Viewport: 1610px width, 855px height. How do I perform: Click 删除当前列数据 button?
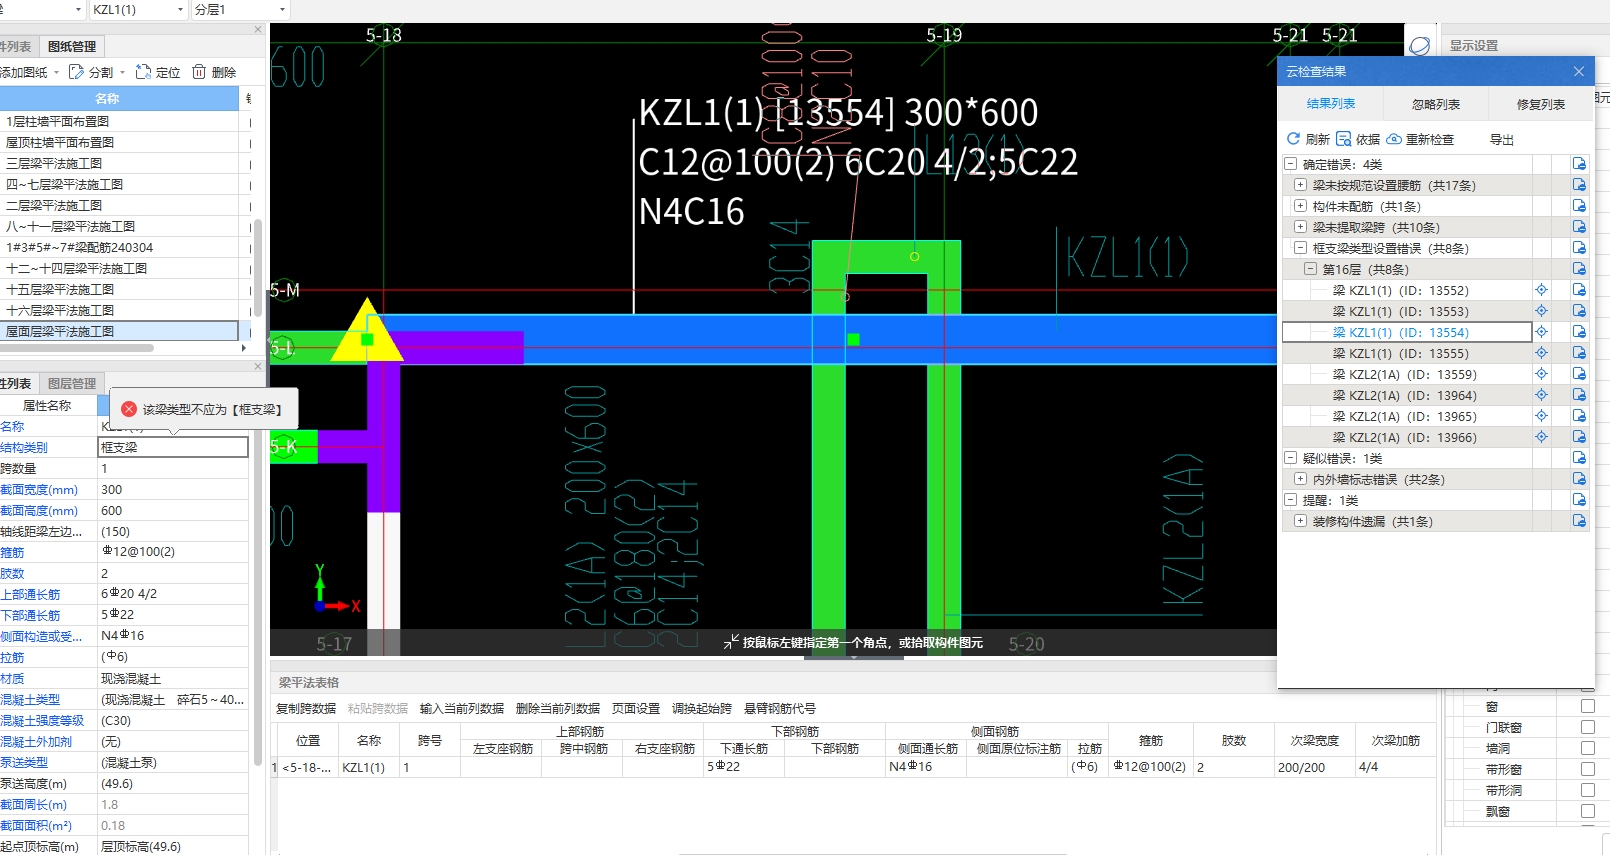point(558,708)
